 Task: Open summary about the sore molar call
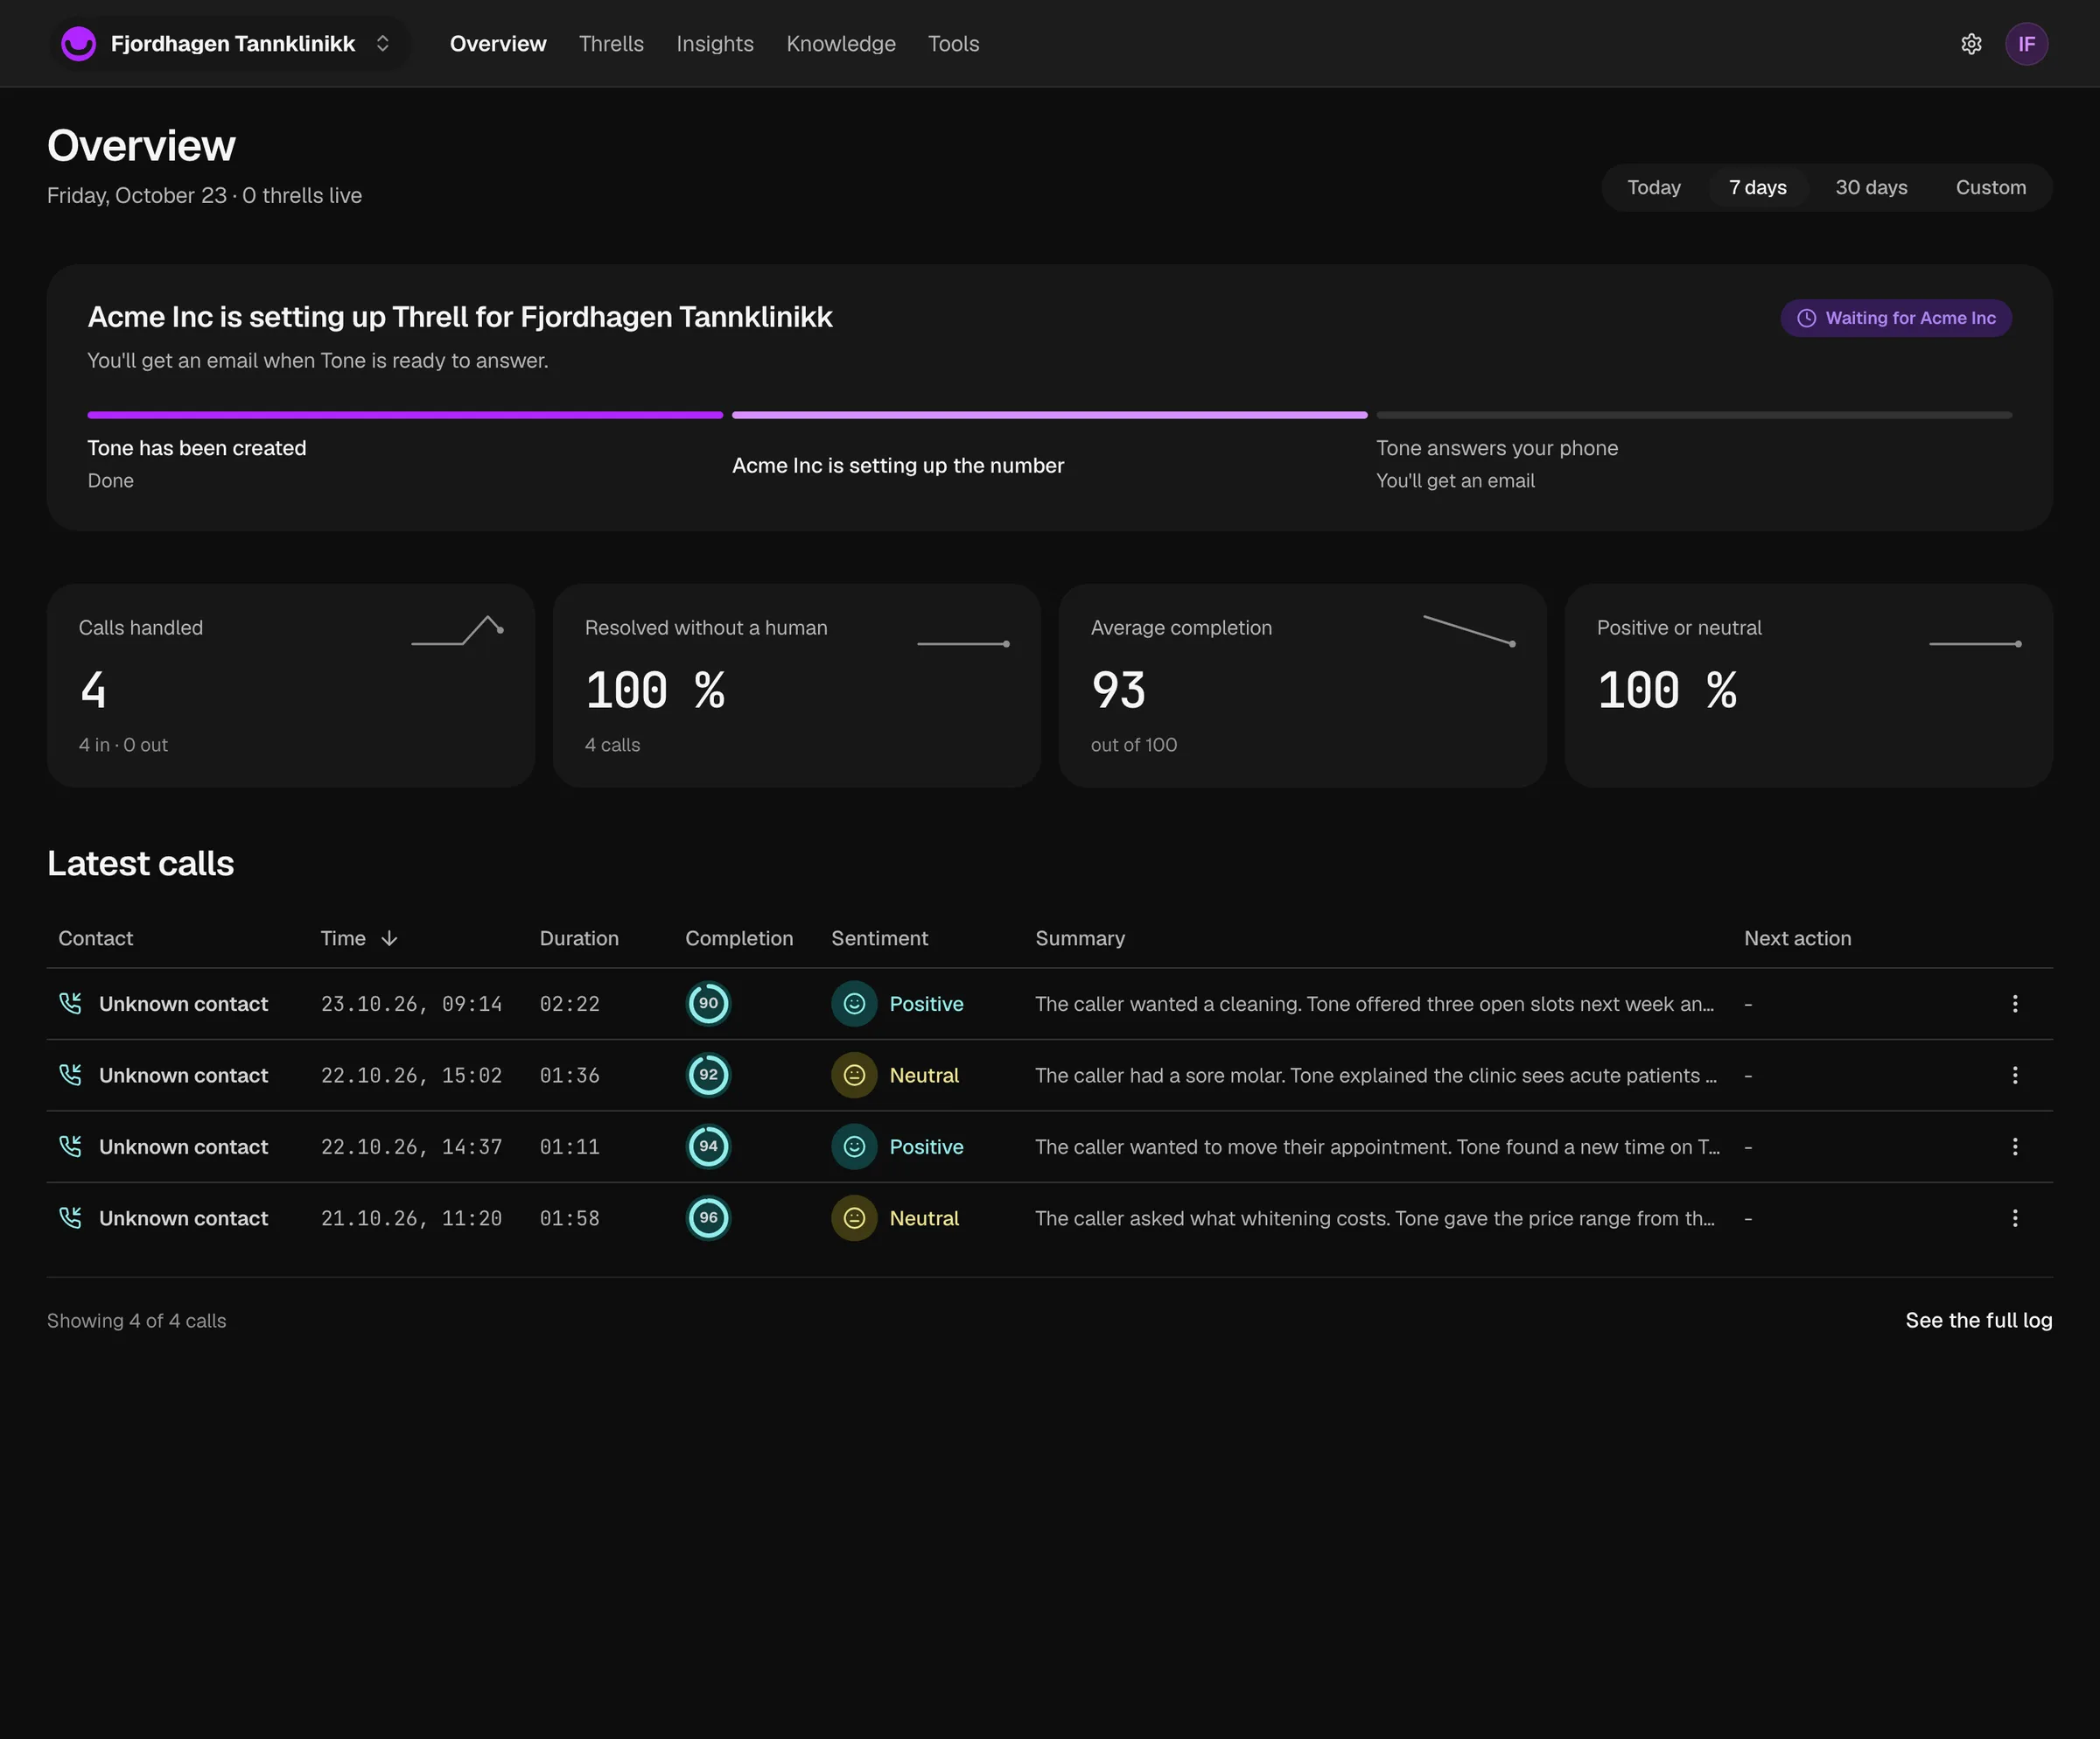(1376, 1075)
